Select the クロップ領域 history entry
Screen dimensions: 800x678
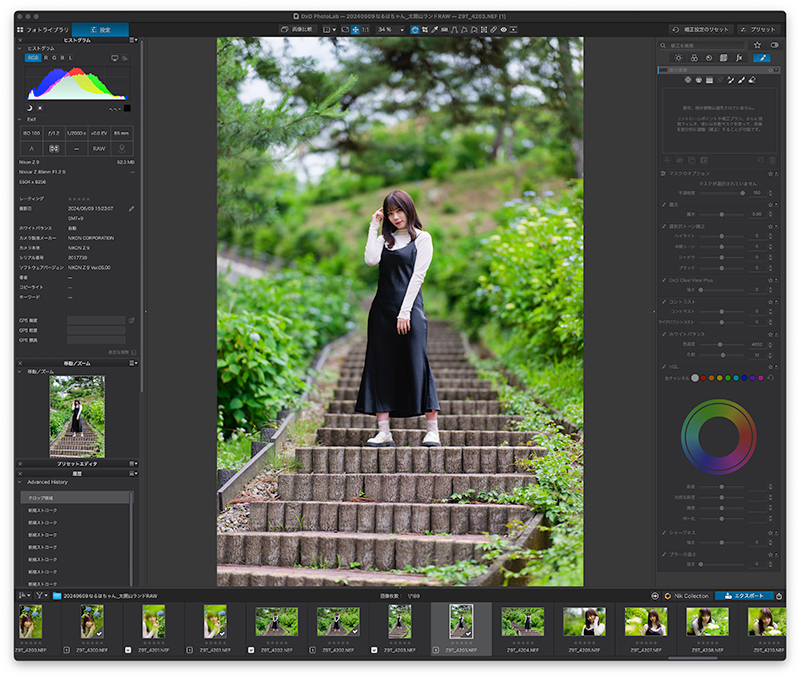click(x=76, y=497)
